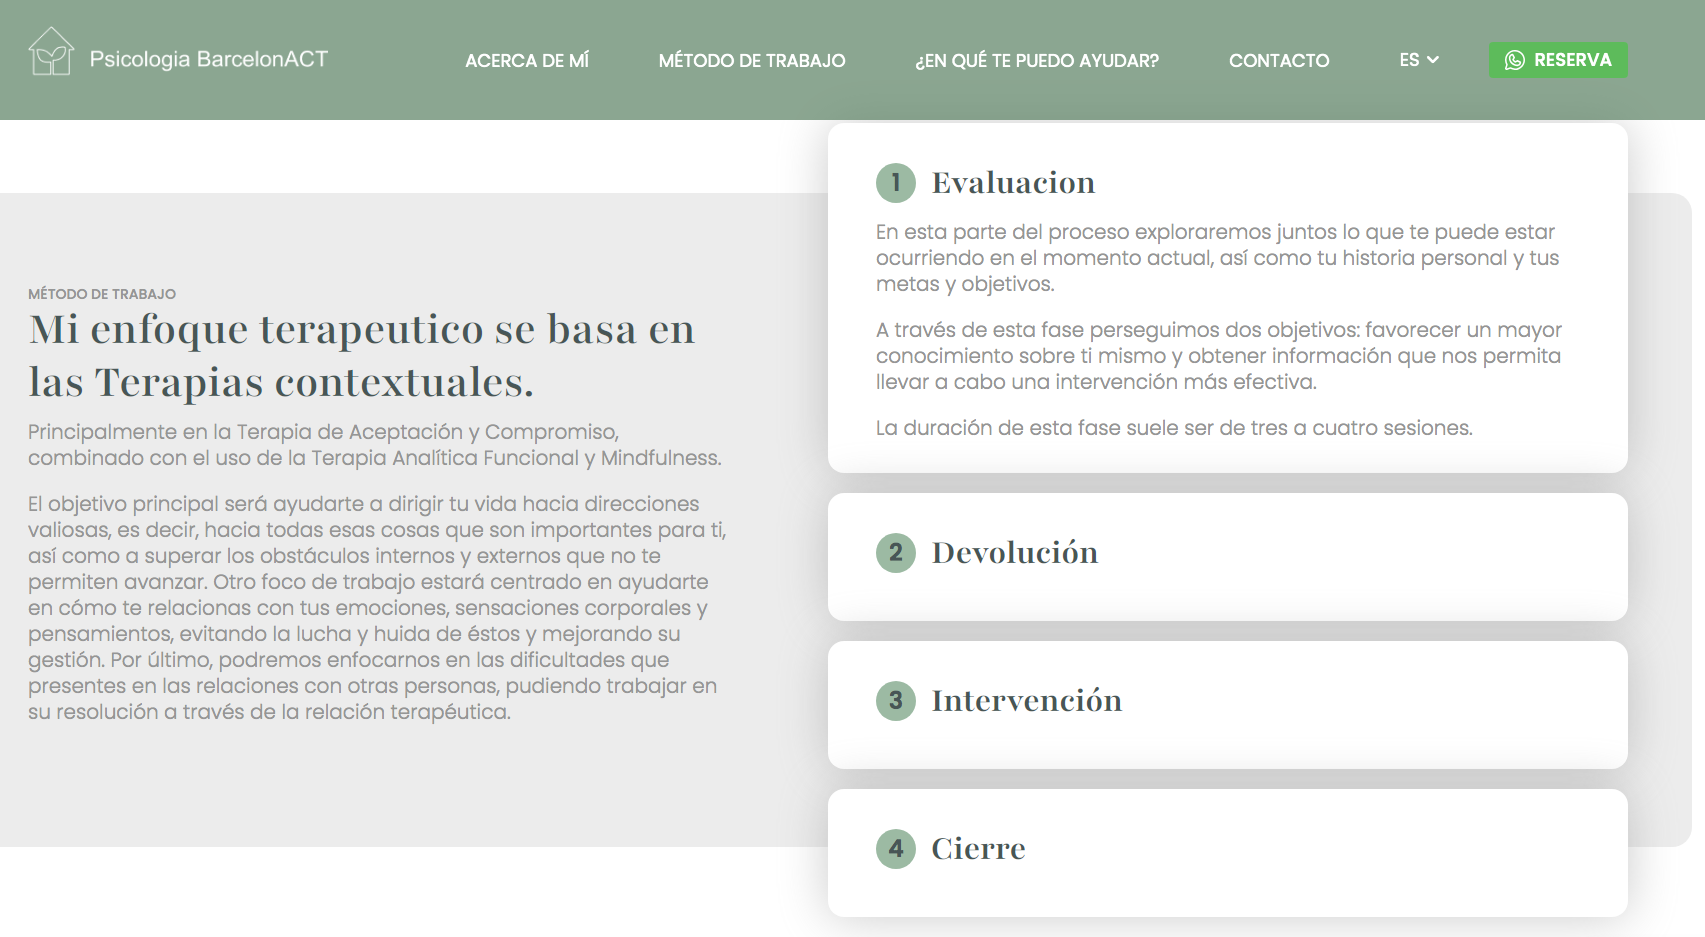Open the ACERCA DE MÍ menu item
The image size is (1705, 937).
tap(526, 60)
